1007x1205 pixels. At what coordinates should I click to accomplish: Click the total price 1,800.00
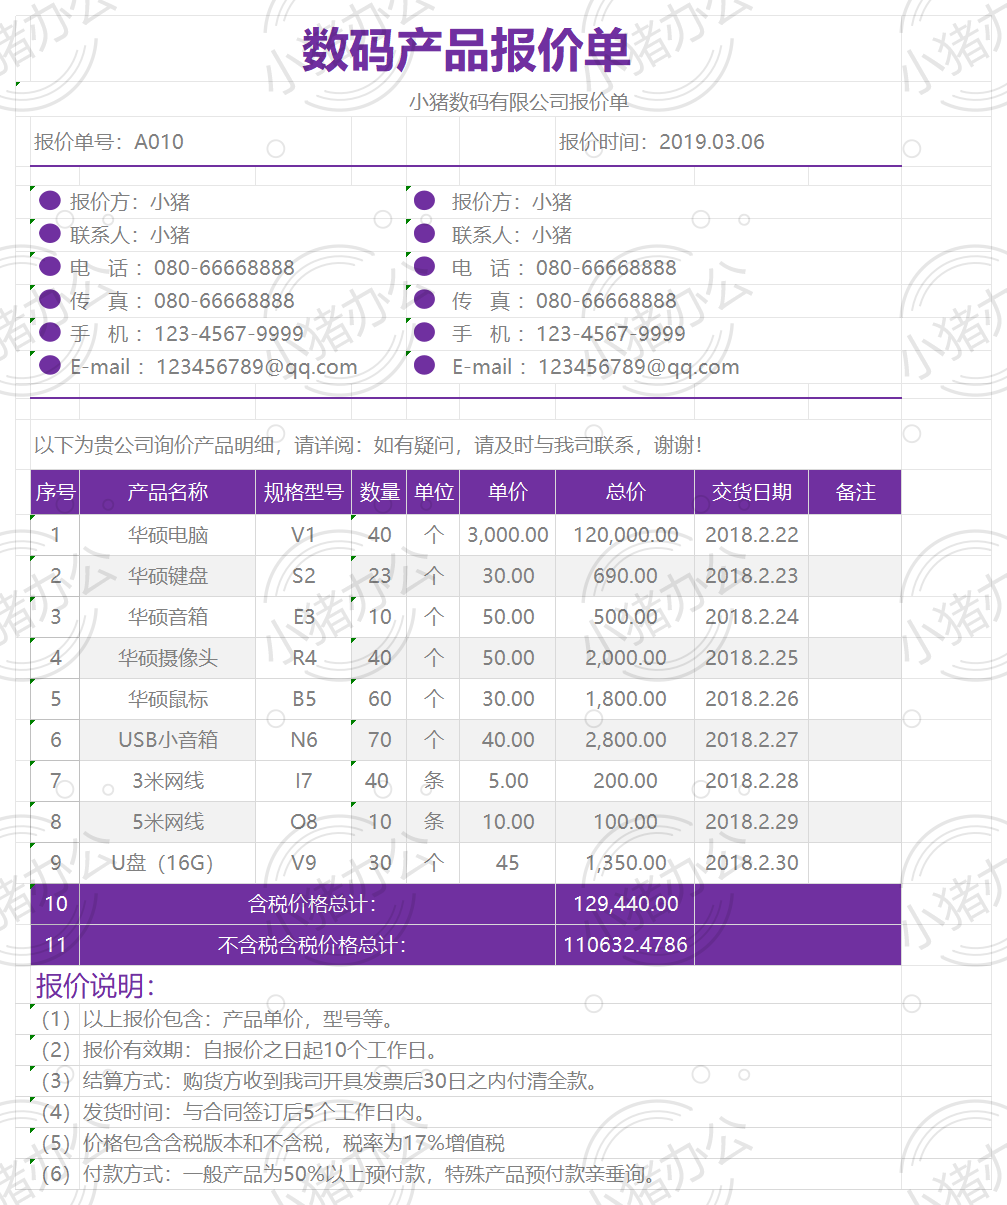point(626,699)
